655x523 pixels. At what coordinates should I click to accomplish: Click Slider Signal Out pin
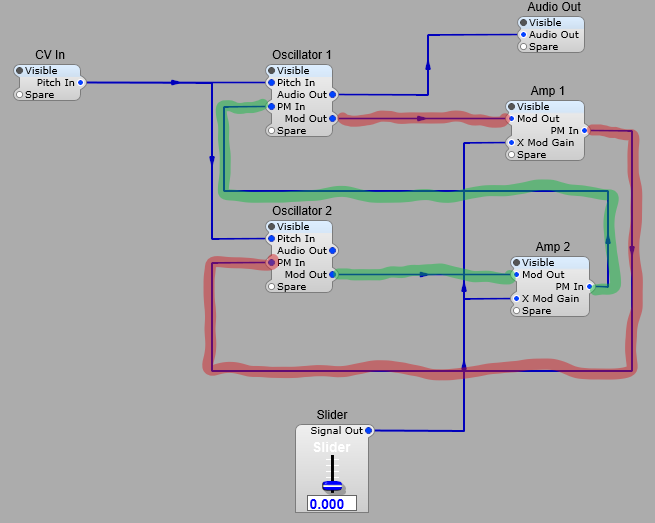pos(368,431)
